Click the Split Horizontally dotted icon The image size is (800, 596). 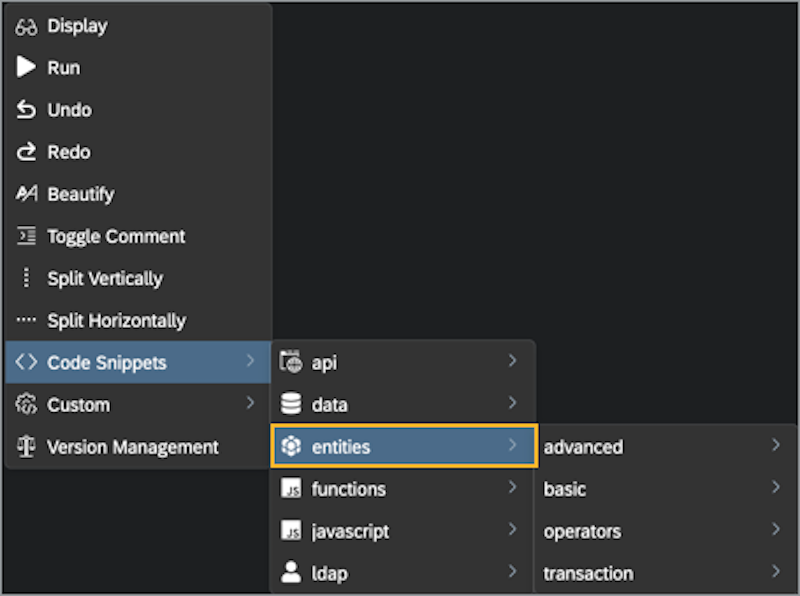(26, 320)
